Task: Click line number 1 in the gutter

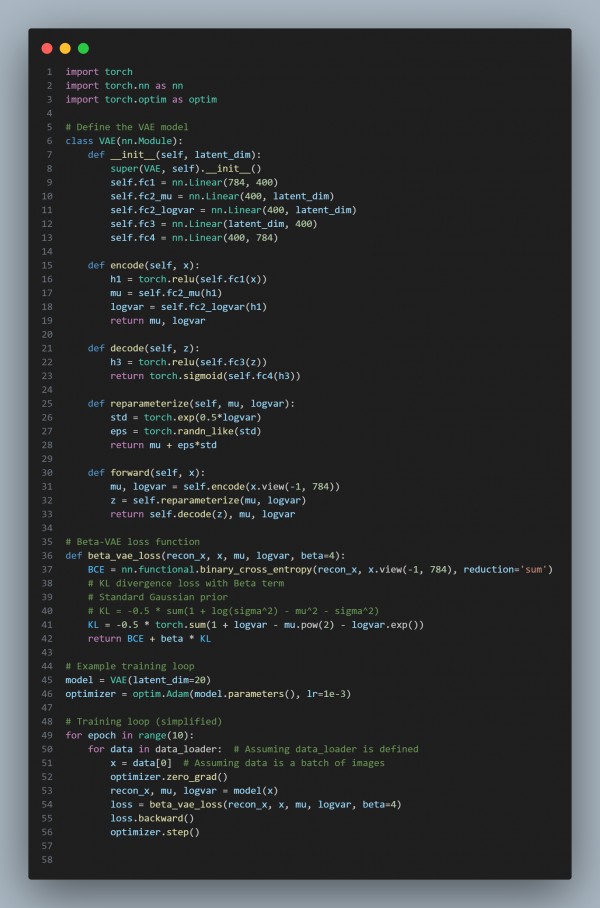Action: pos(49,72)
